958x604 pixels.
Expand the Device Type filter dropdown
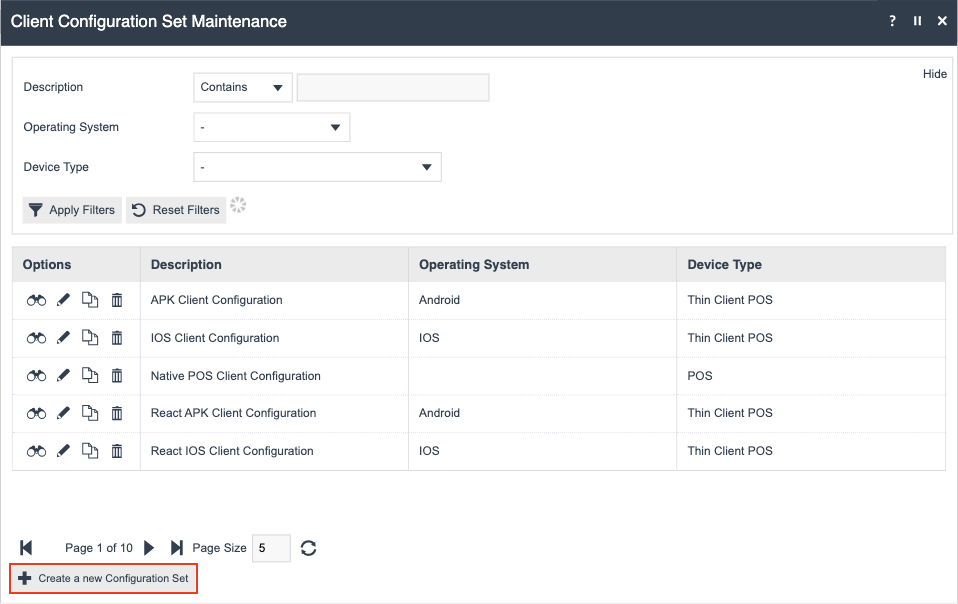click(316, 168)
